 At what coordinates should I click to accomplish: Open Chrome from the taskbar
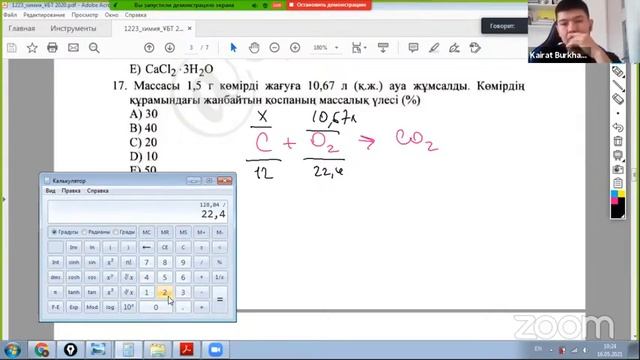pos(42,350)
